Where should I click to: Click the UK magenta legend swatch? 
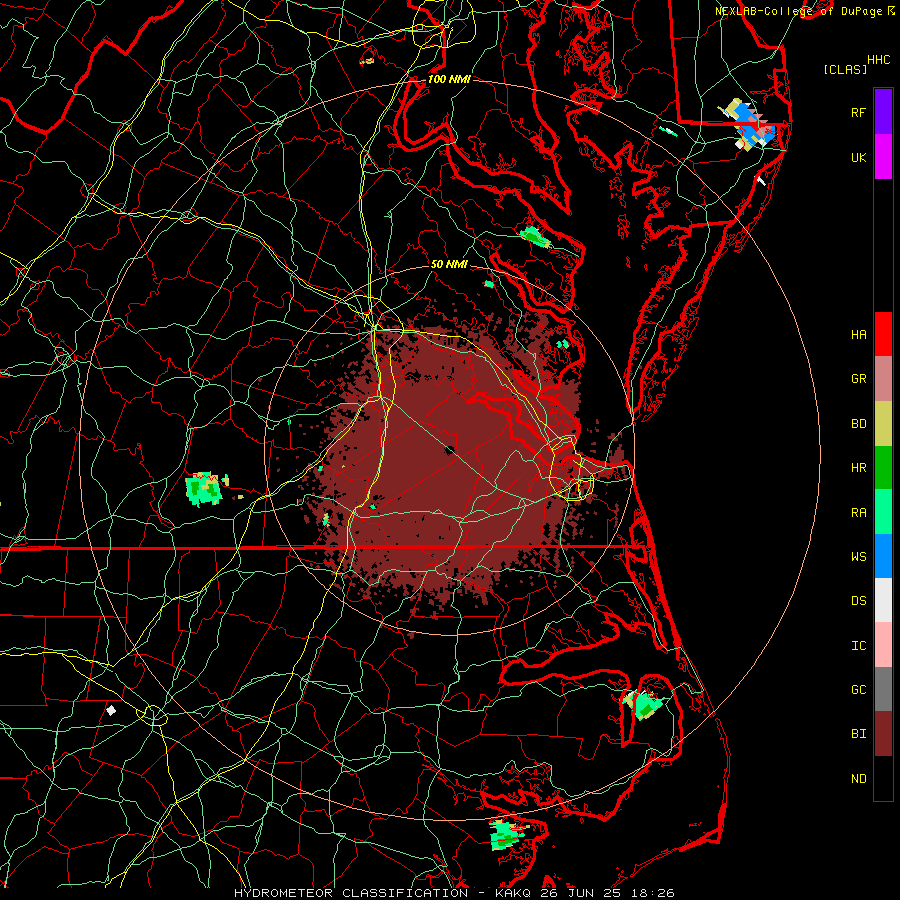pos(883,157)
